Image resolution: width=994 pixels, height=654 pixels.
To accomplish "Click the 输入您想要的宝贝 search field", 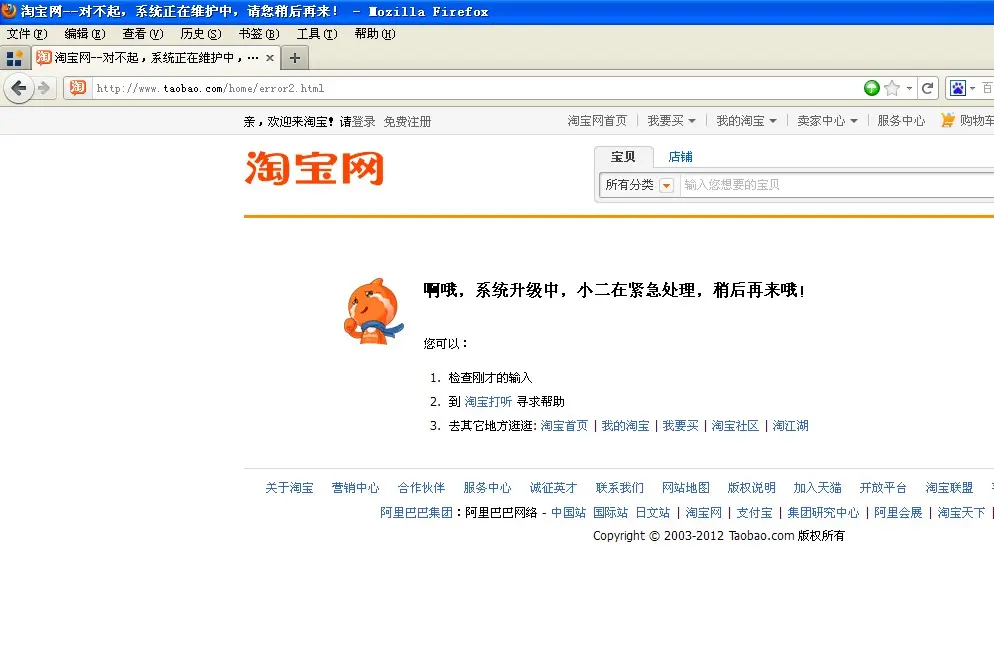I will tap(837, 184).
